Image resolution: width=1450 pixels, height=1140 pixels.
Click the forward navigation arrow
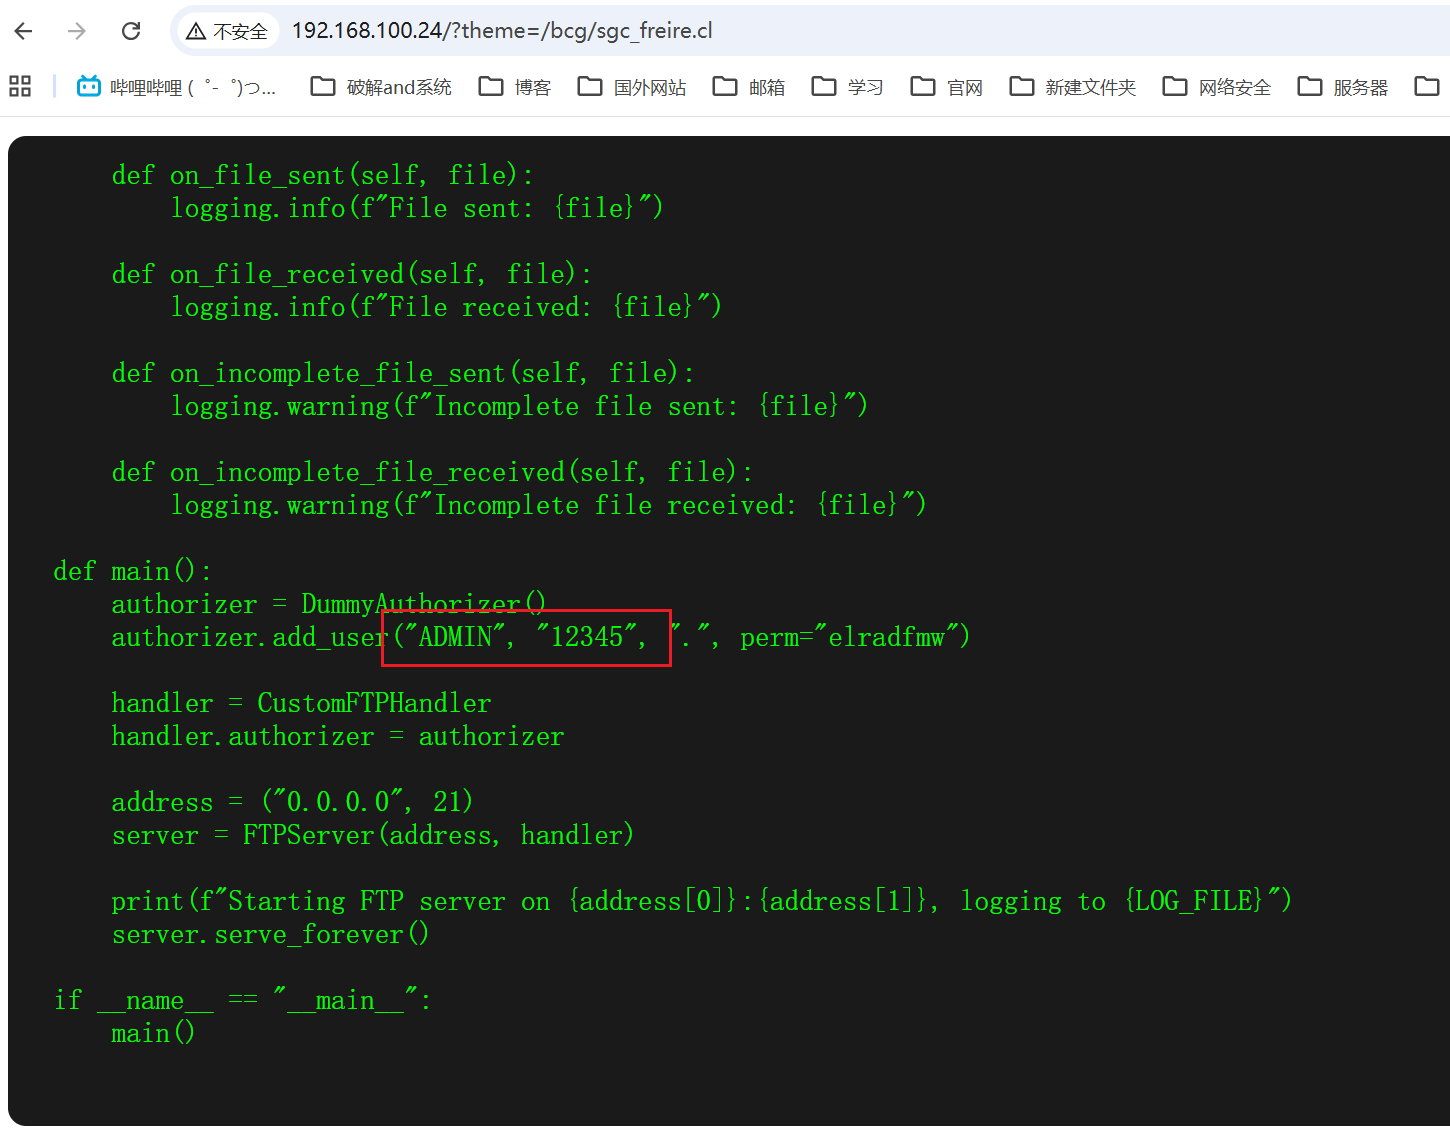pos(77,31)
